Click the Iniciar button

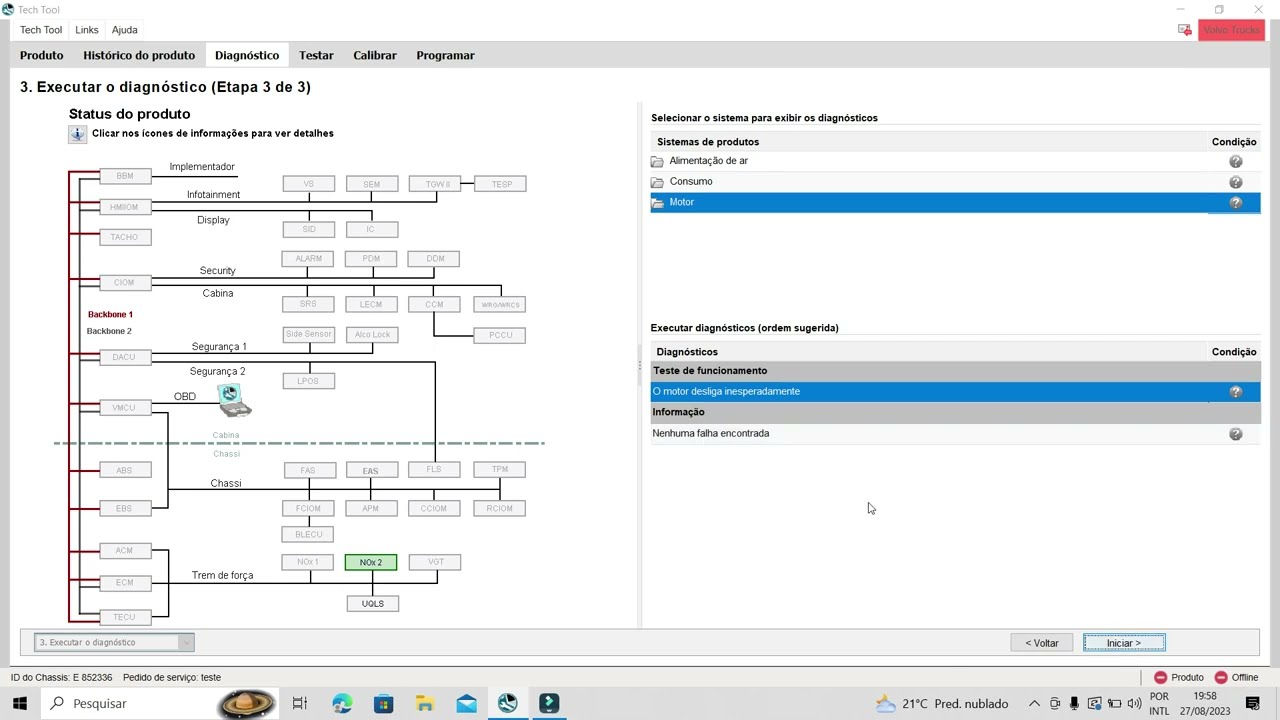(x=1124, y=643)
